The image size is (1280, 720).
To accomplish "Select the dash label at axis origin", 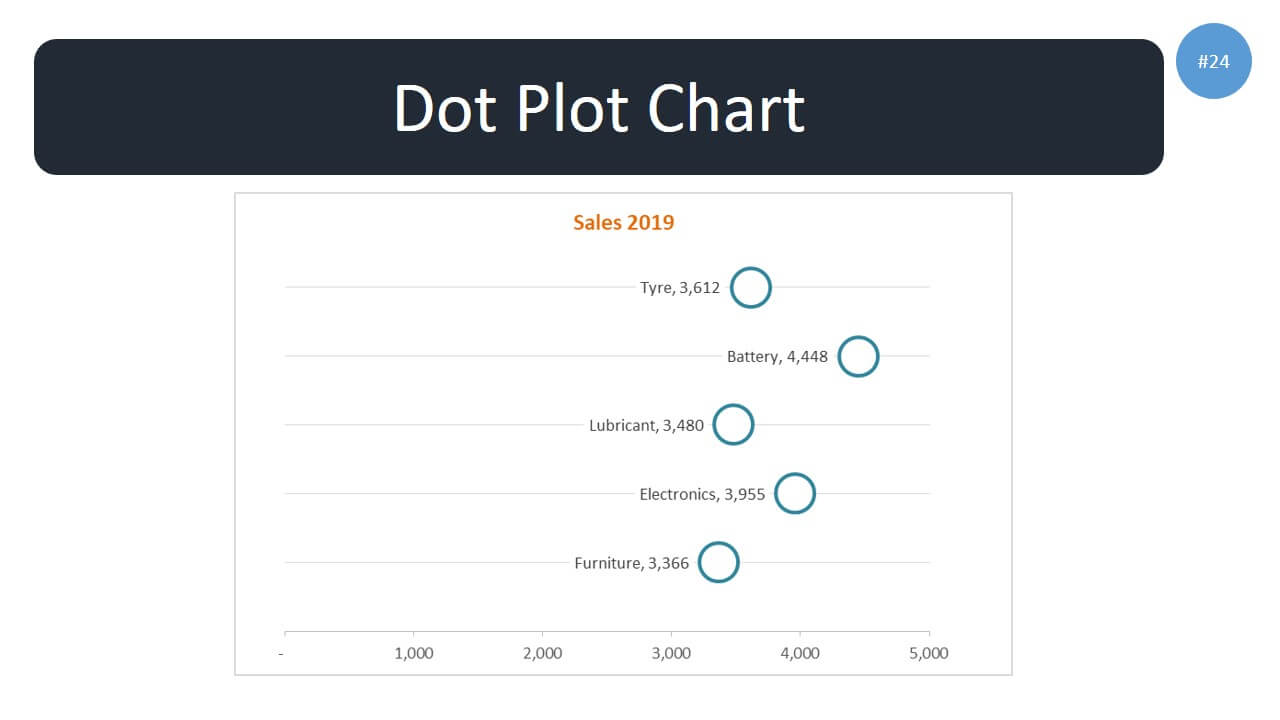I will (281, 653).
